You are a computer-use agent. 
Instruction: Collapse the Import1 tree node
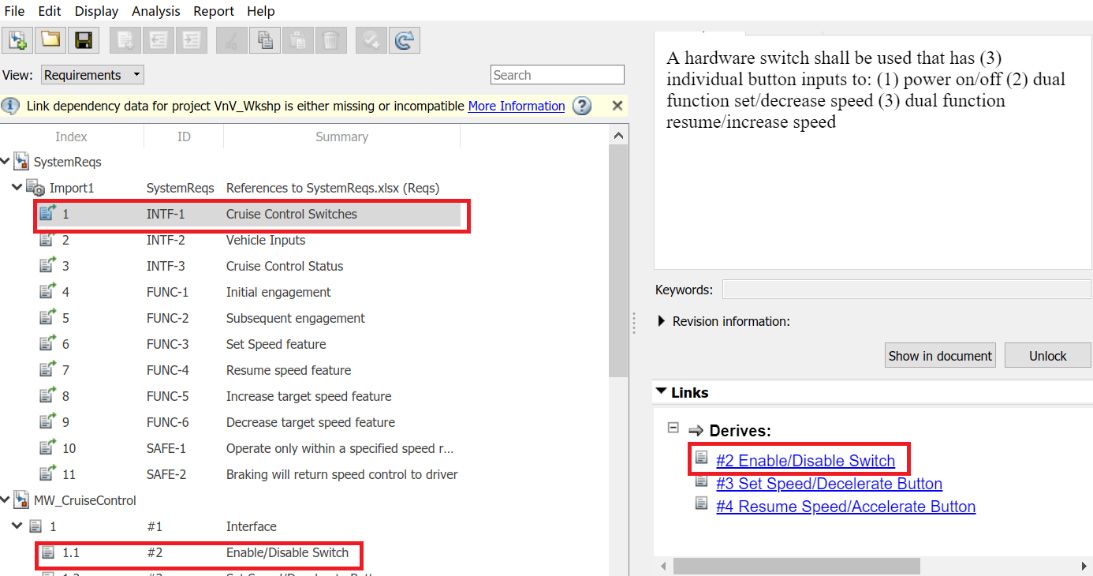(x=17, y=188)
